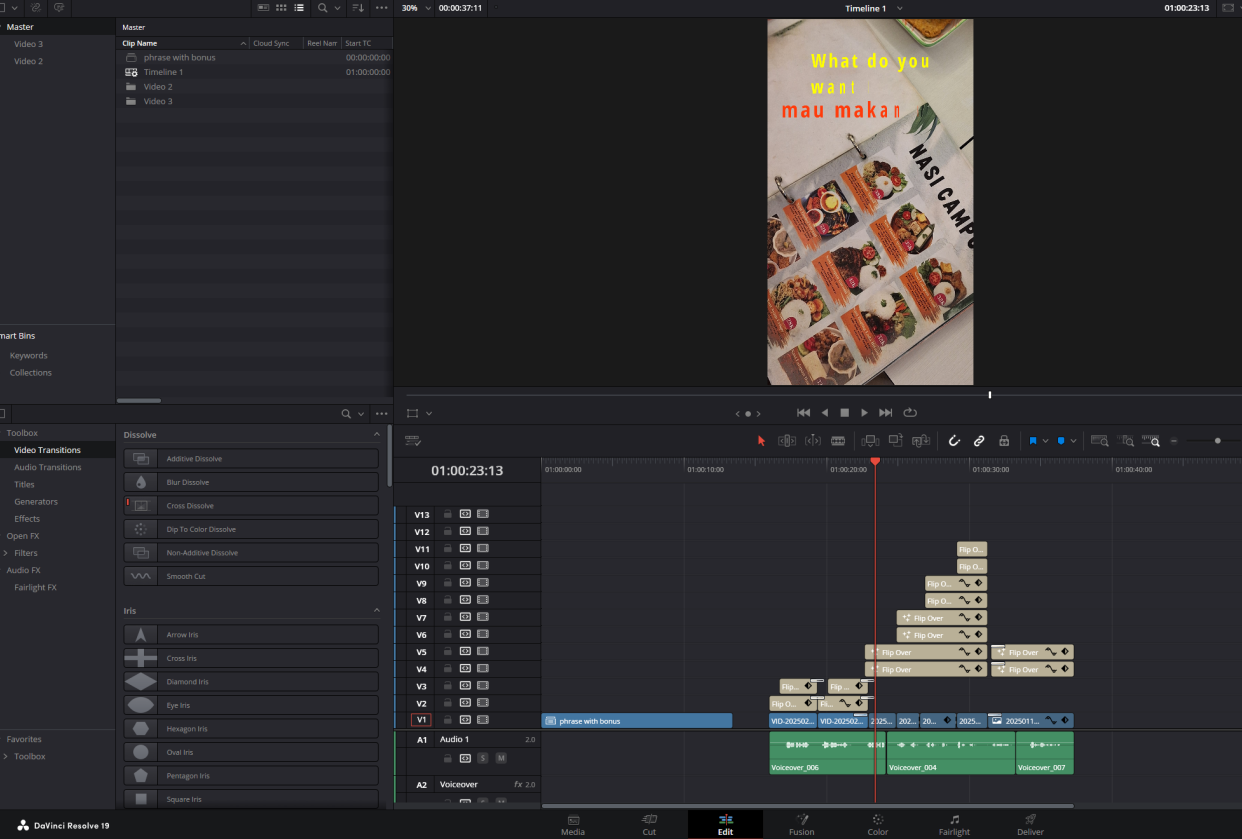Disable video track V5 visibility

pos(483,652)
